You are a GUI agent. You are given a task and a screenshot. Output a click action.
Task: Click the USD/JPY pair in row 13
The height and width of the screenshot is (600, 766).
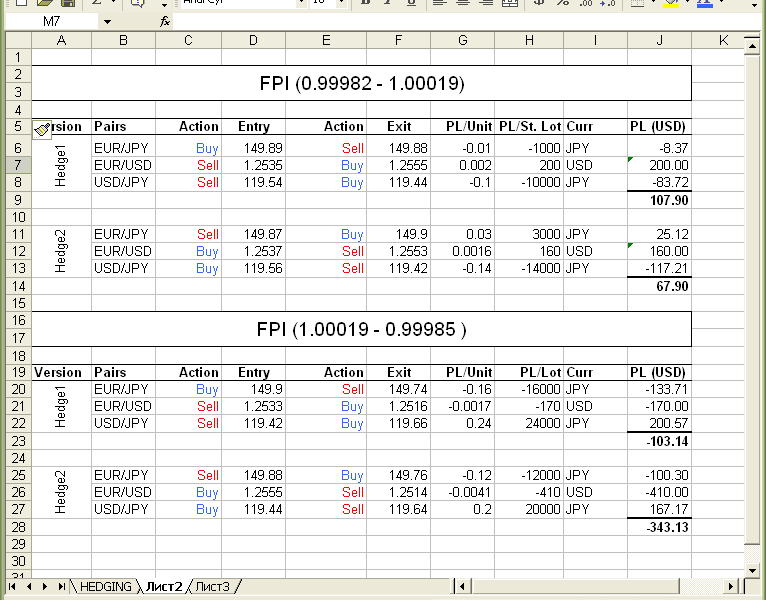[x=123, y=268]
